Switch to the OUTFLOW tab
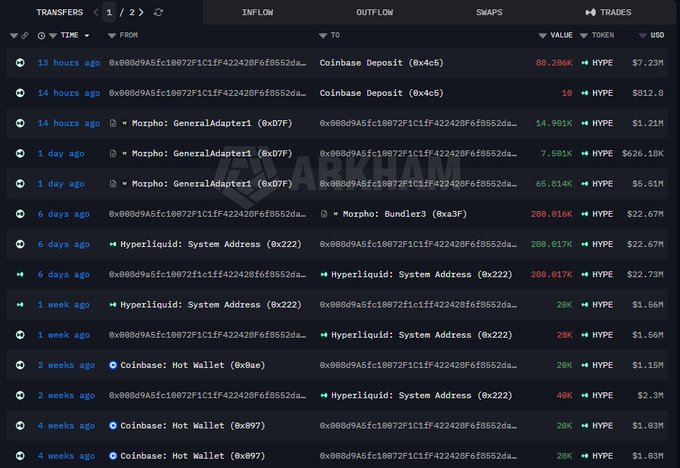 click(x=374, y=13)
